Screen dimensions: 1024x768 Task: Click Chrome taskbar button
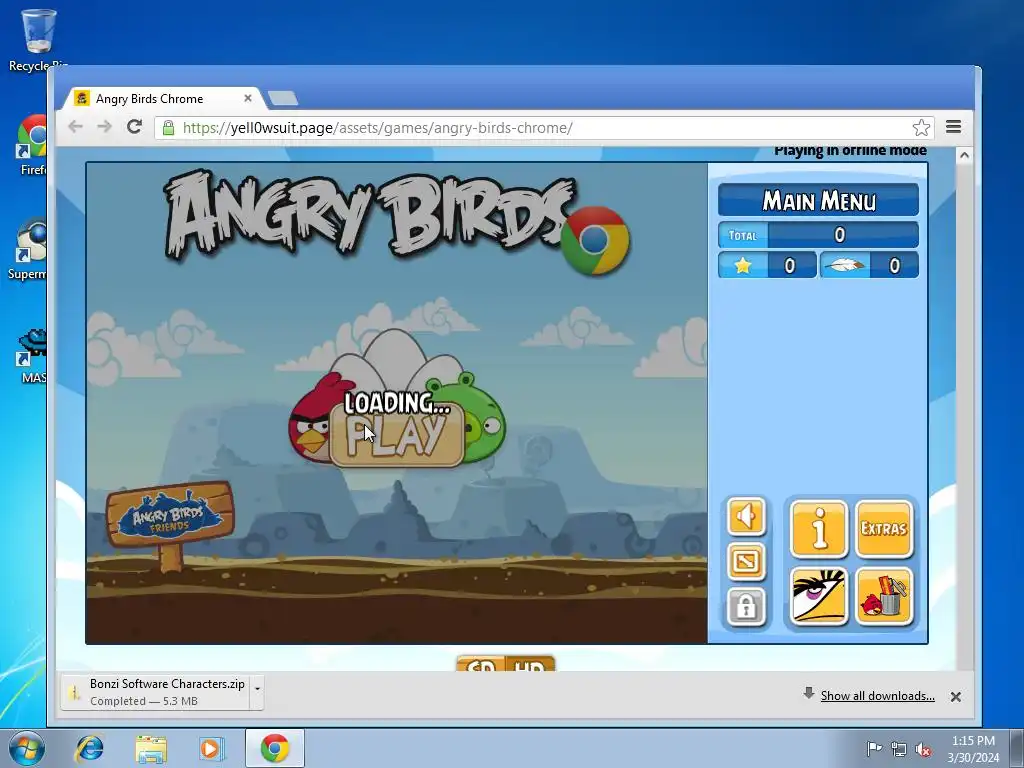pos(275,748)
